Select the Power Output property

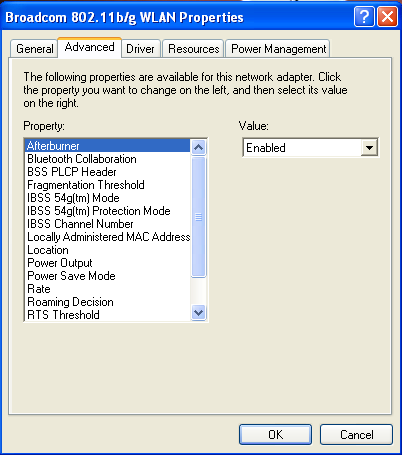107,263
